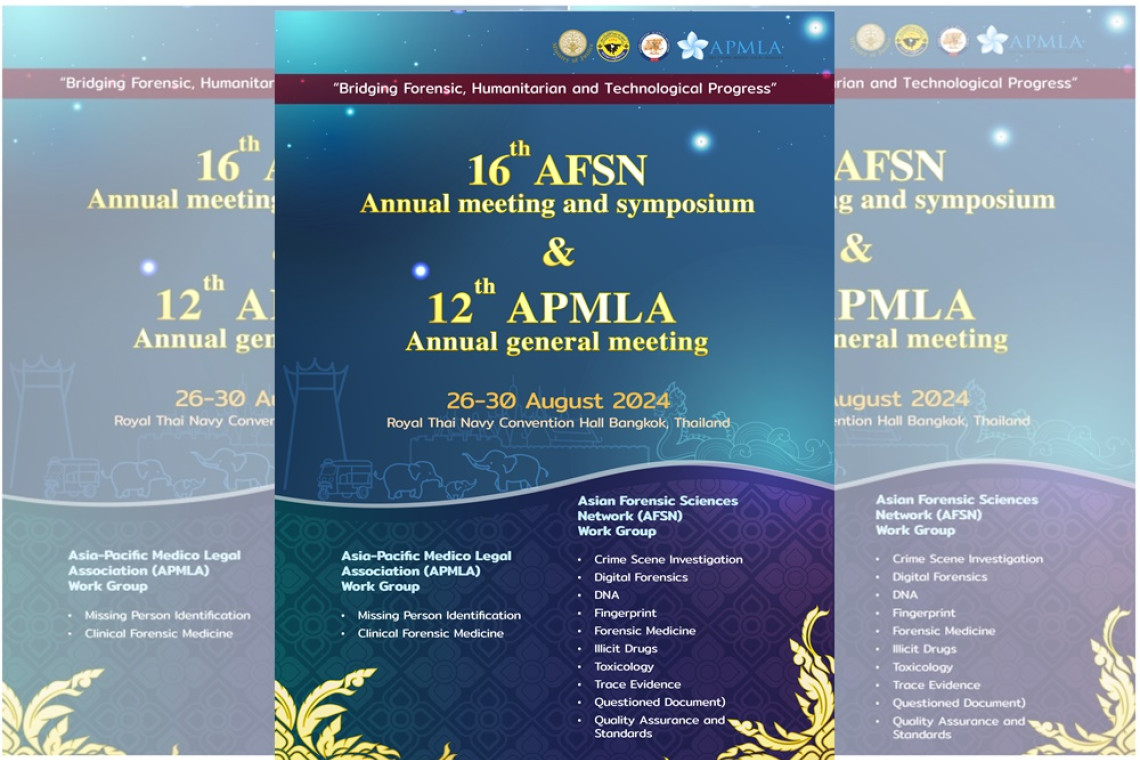Click the '16th AFSN' heading on center poster
Image resolution: width=1140 pixels, height=760 pixels.
[x=556, y=167]
